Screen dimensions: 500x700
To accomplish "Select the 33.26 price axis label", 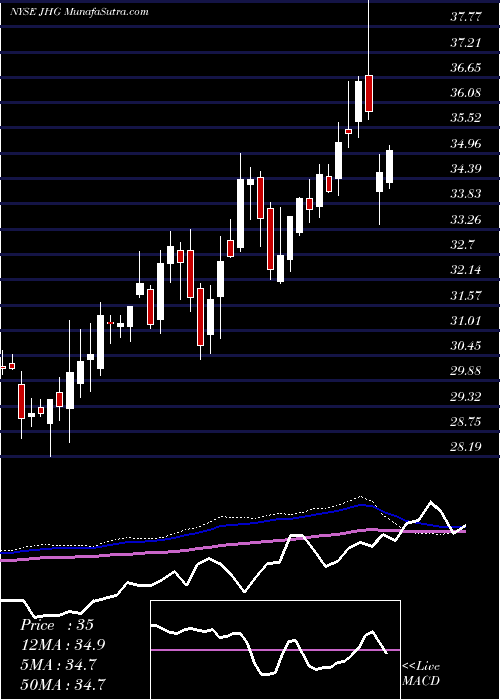I will [x=466, y=219].
